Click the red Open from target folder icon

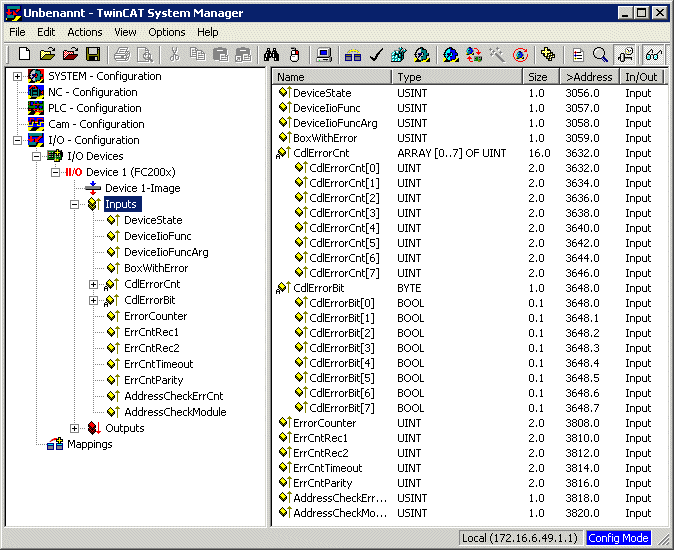(70, 55)
